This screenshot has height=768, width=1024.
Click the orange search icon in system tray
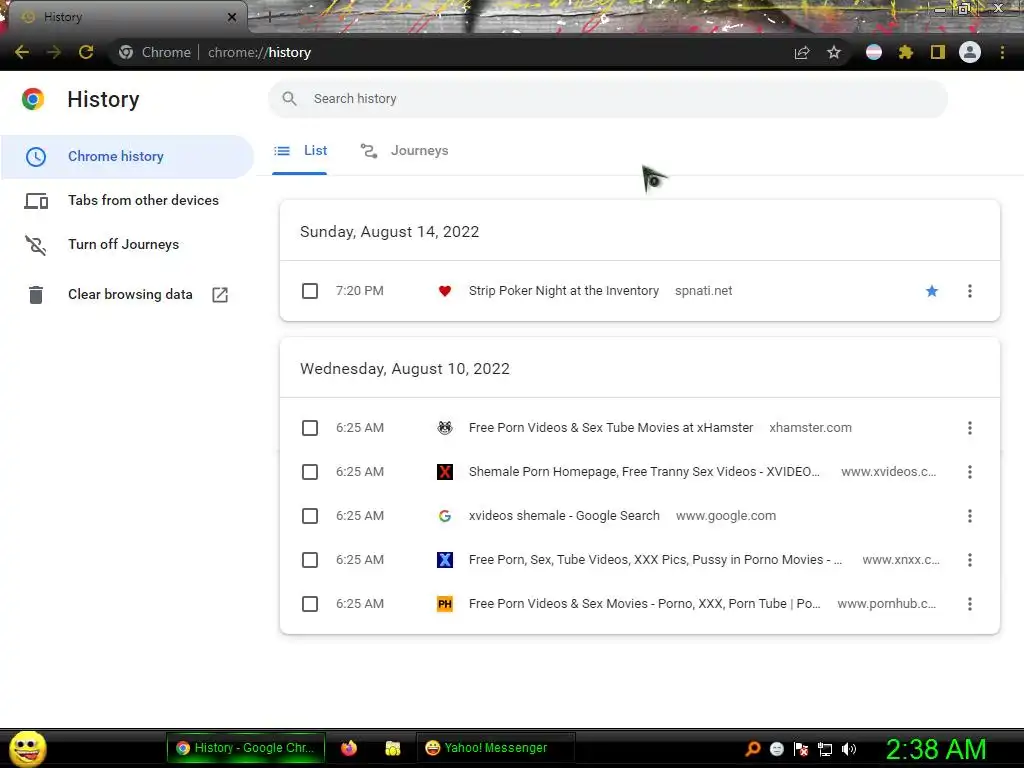coord(753,749)
